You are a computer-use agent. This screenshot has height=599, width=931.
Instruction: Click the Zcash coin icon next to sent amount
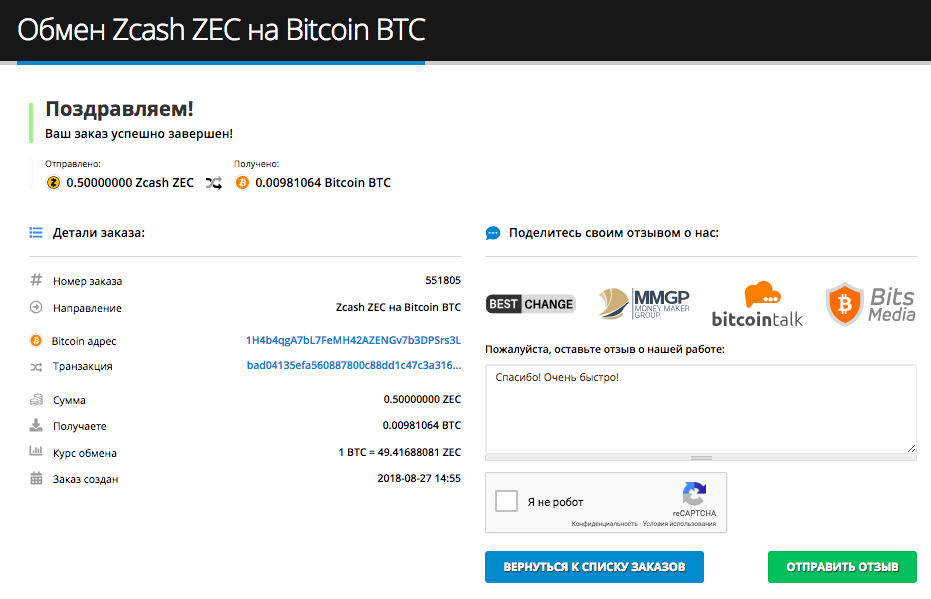(53, 183)
